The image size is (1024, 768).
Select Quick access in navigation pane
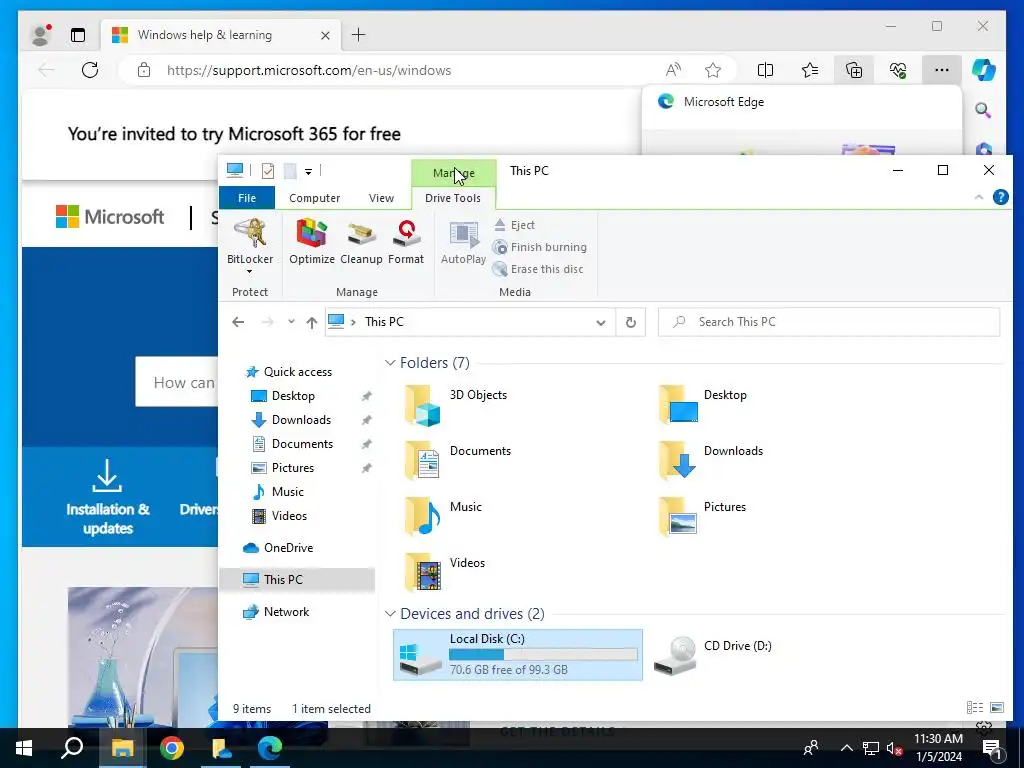tap(297, 372)
